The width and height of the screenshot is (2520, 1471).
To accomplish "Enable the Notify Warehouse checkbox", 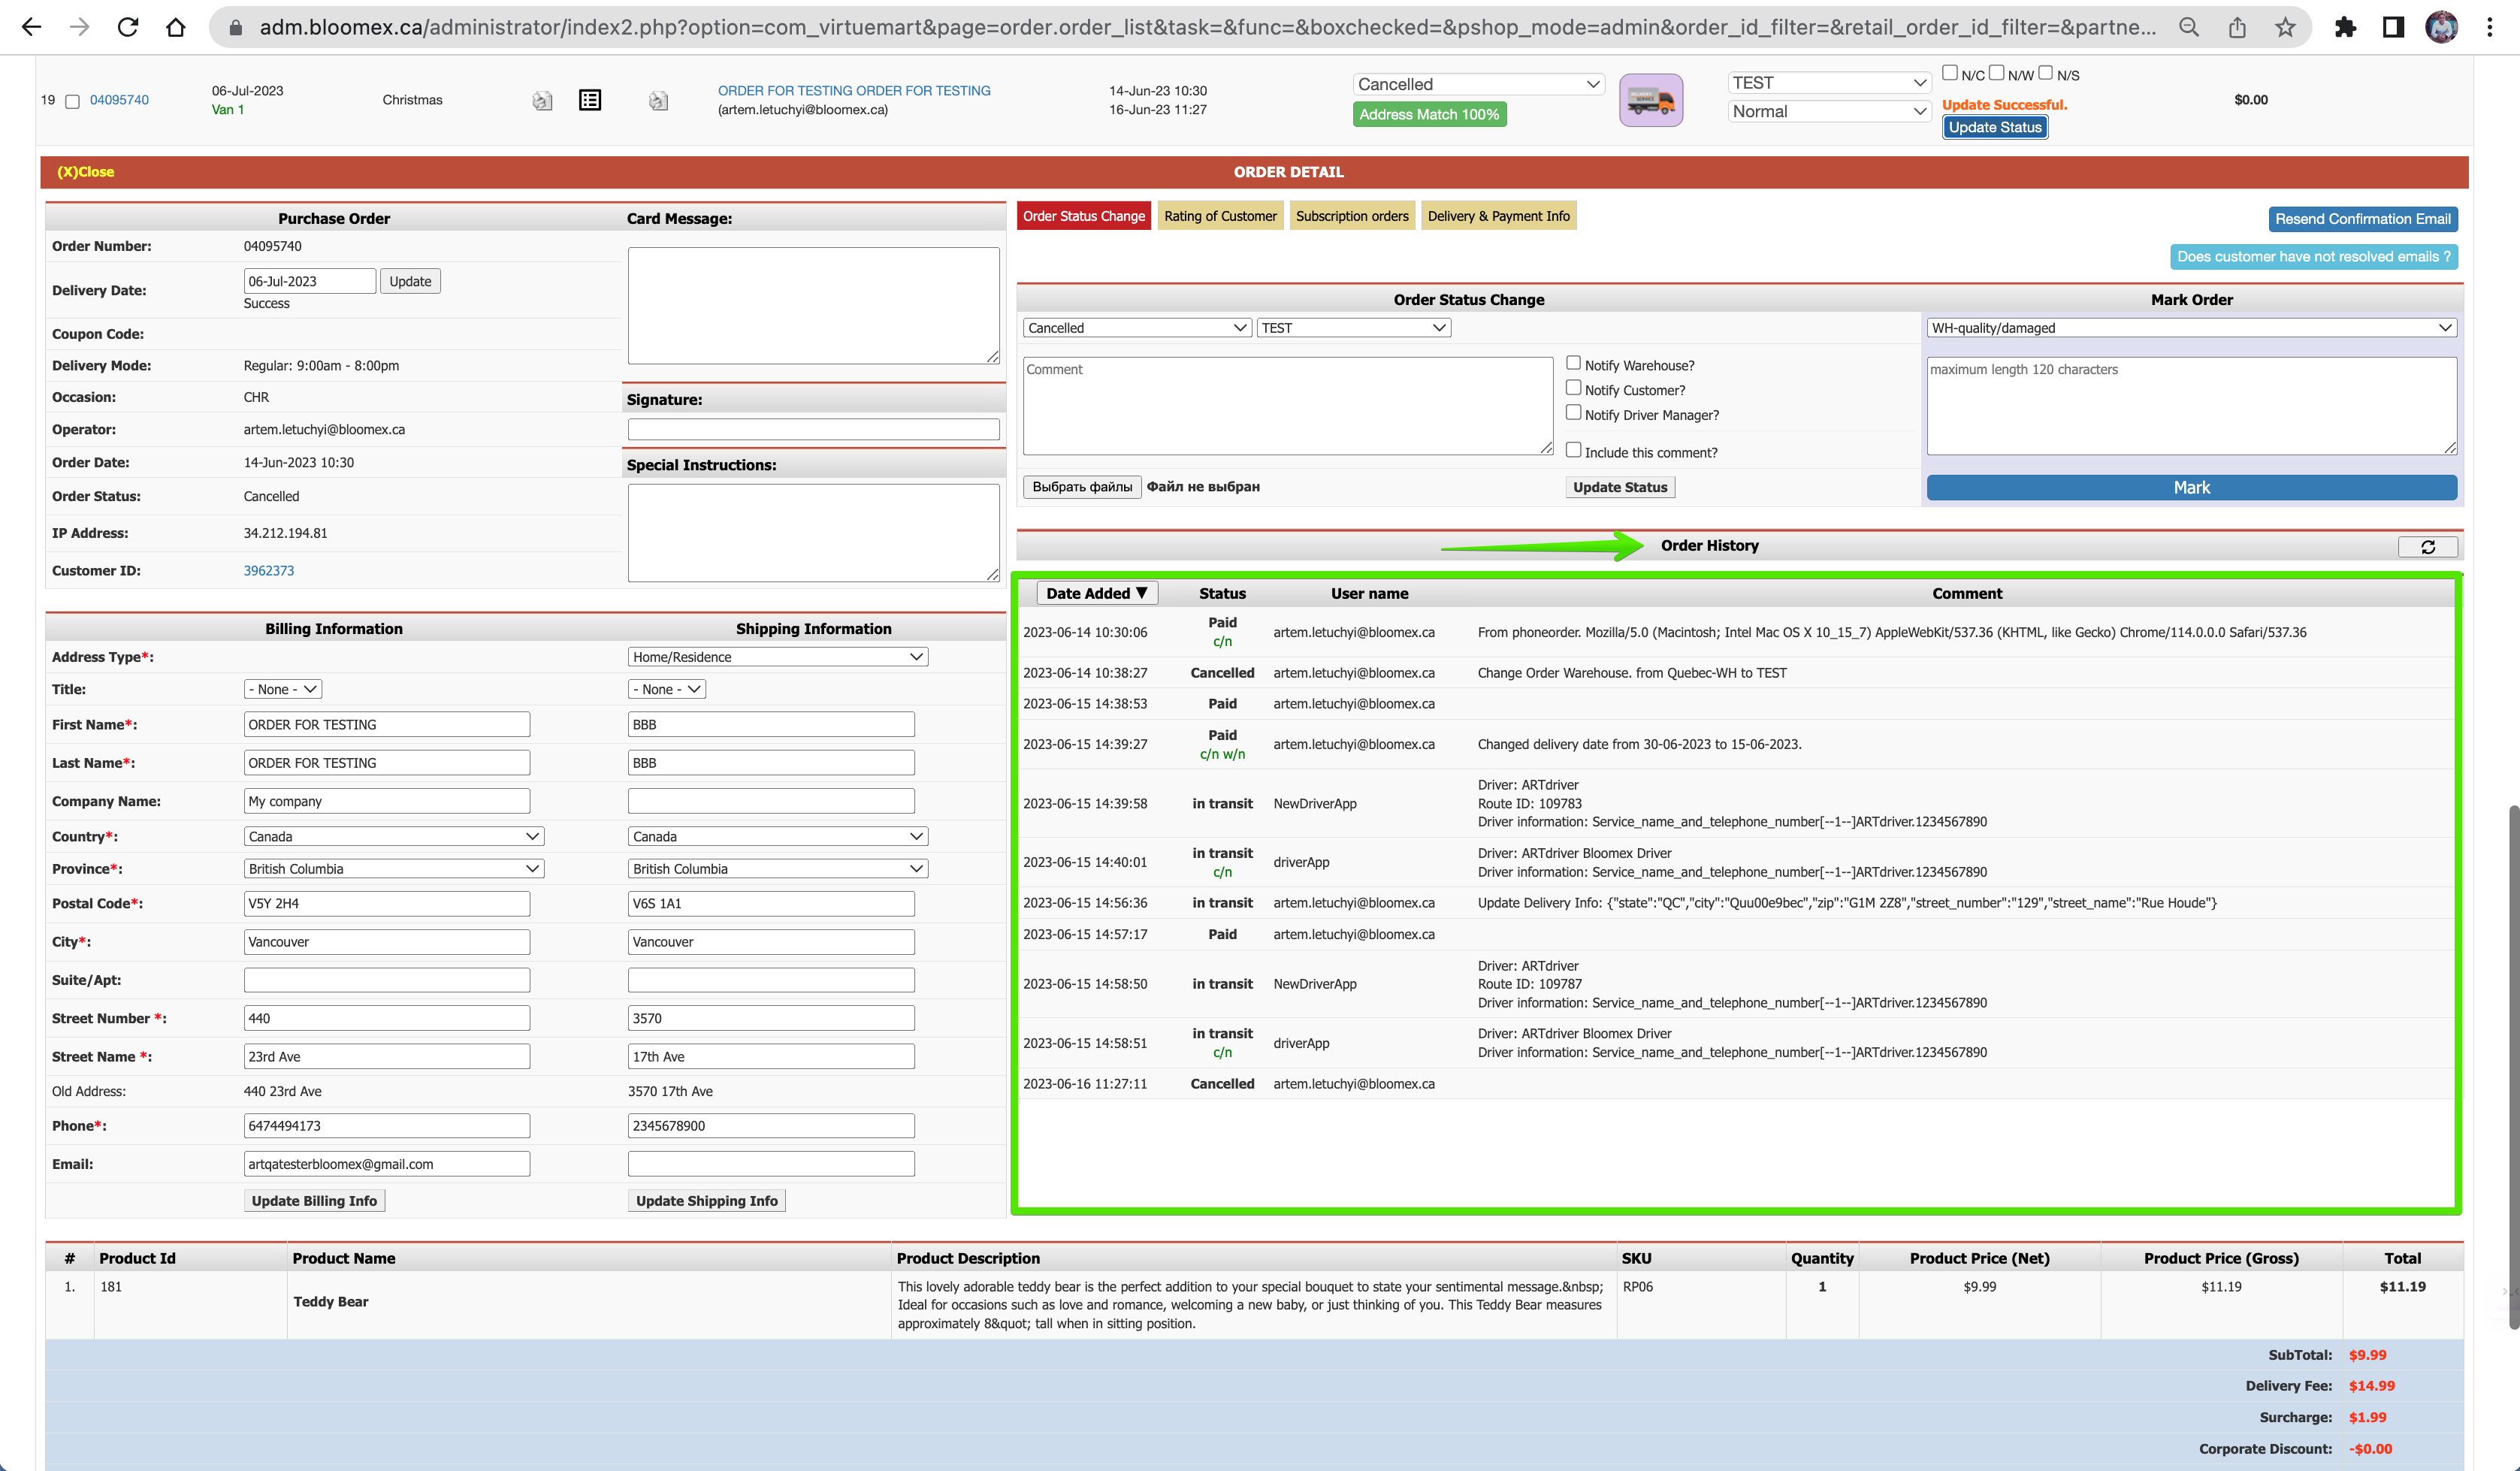I will click(x=1573, y=364).
